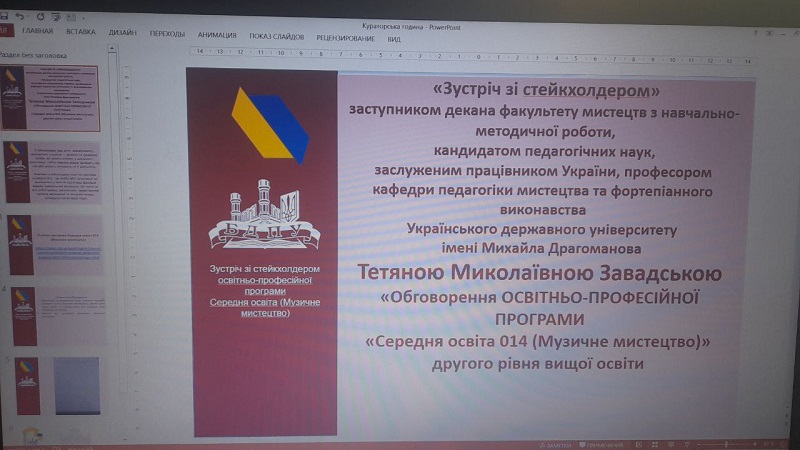Click the horizontal ruler above the slide

click(472, 56)
